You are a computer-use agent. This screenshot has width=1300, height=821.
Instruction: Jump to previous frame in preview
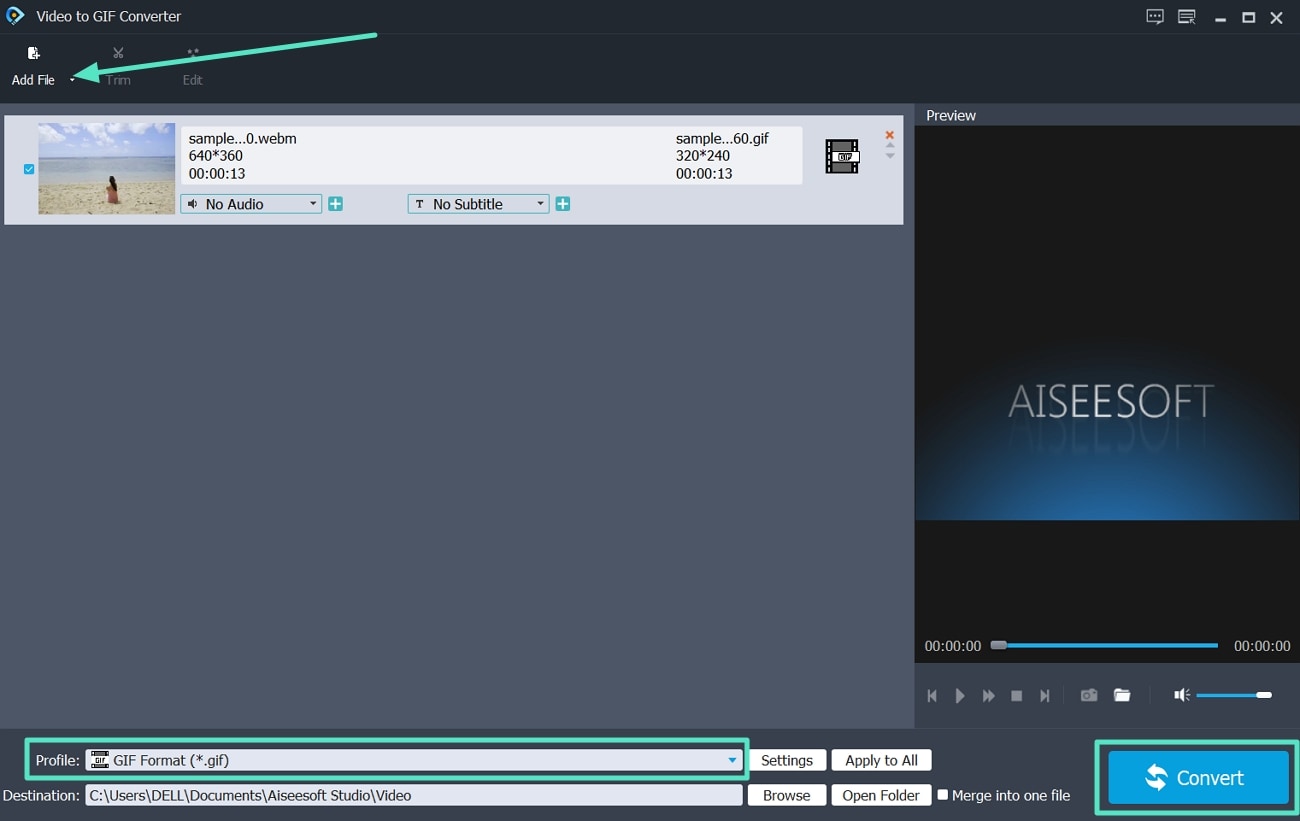point(932,695)
